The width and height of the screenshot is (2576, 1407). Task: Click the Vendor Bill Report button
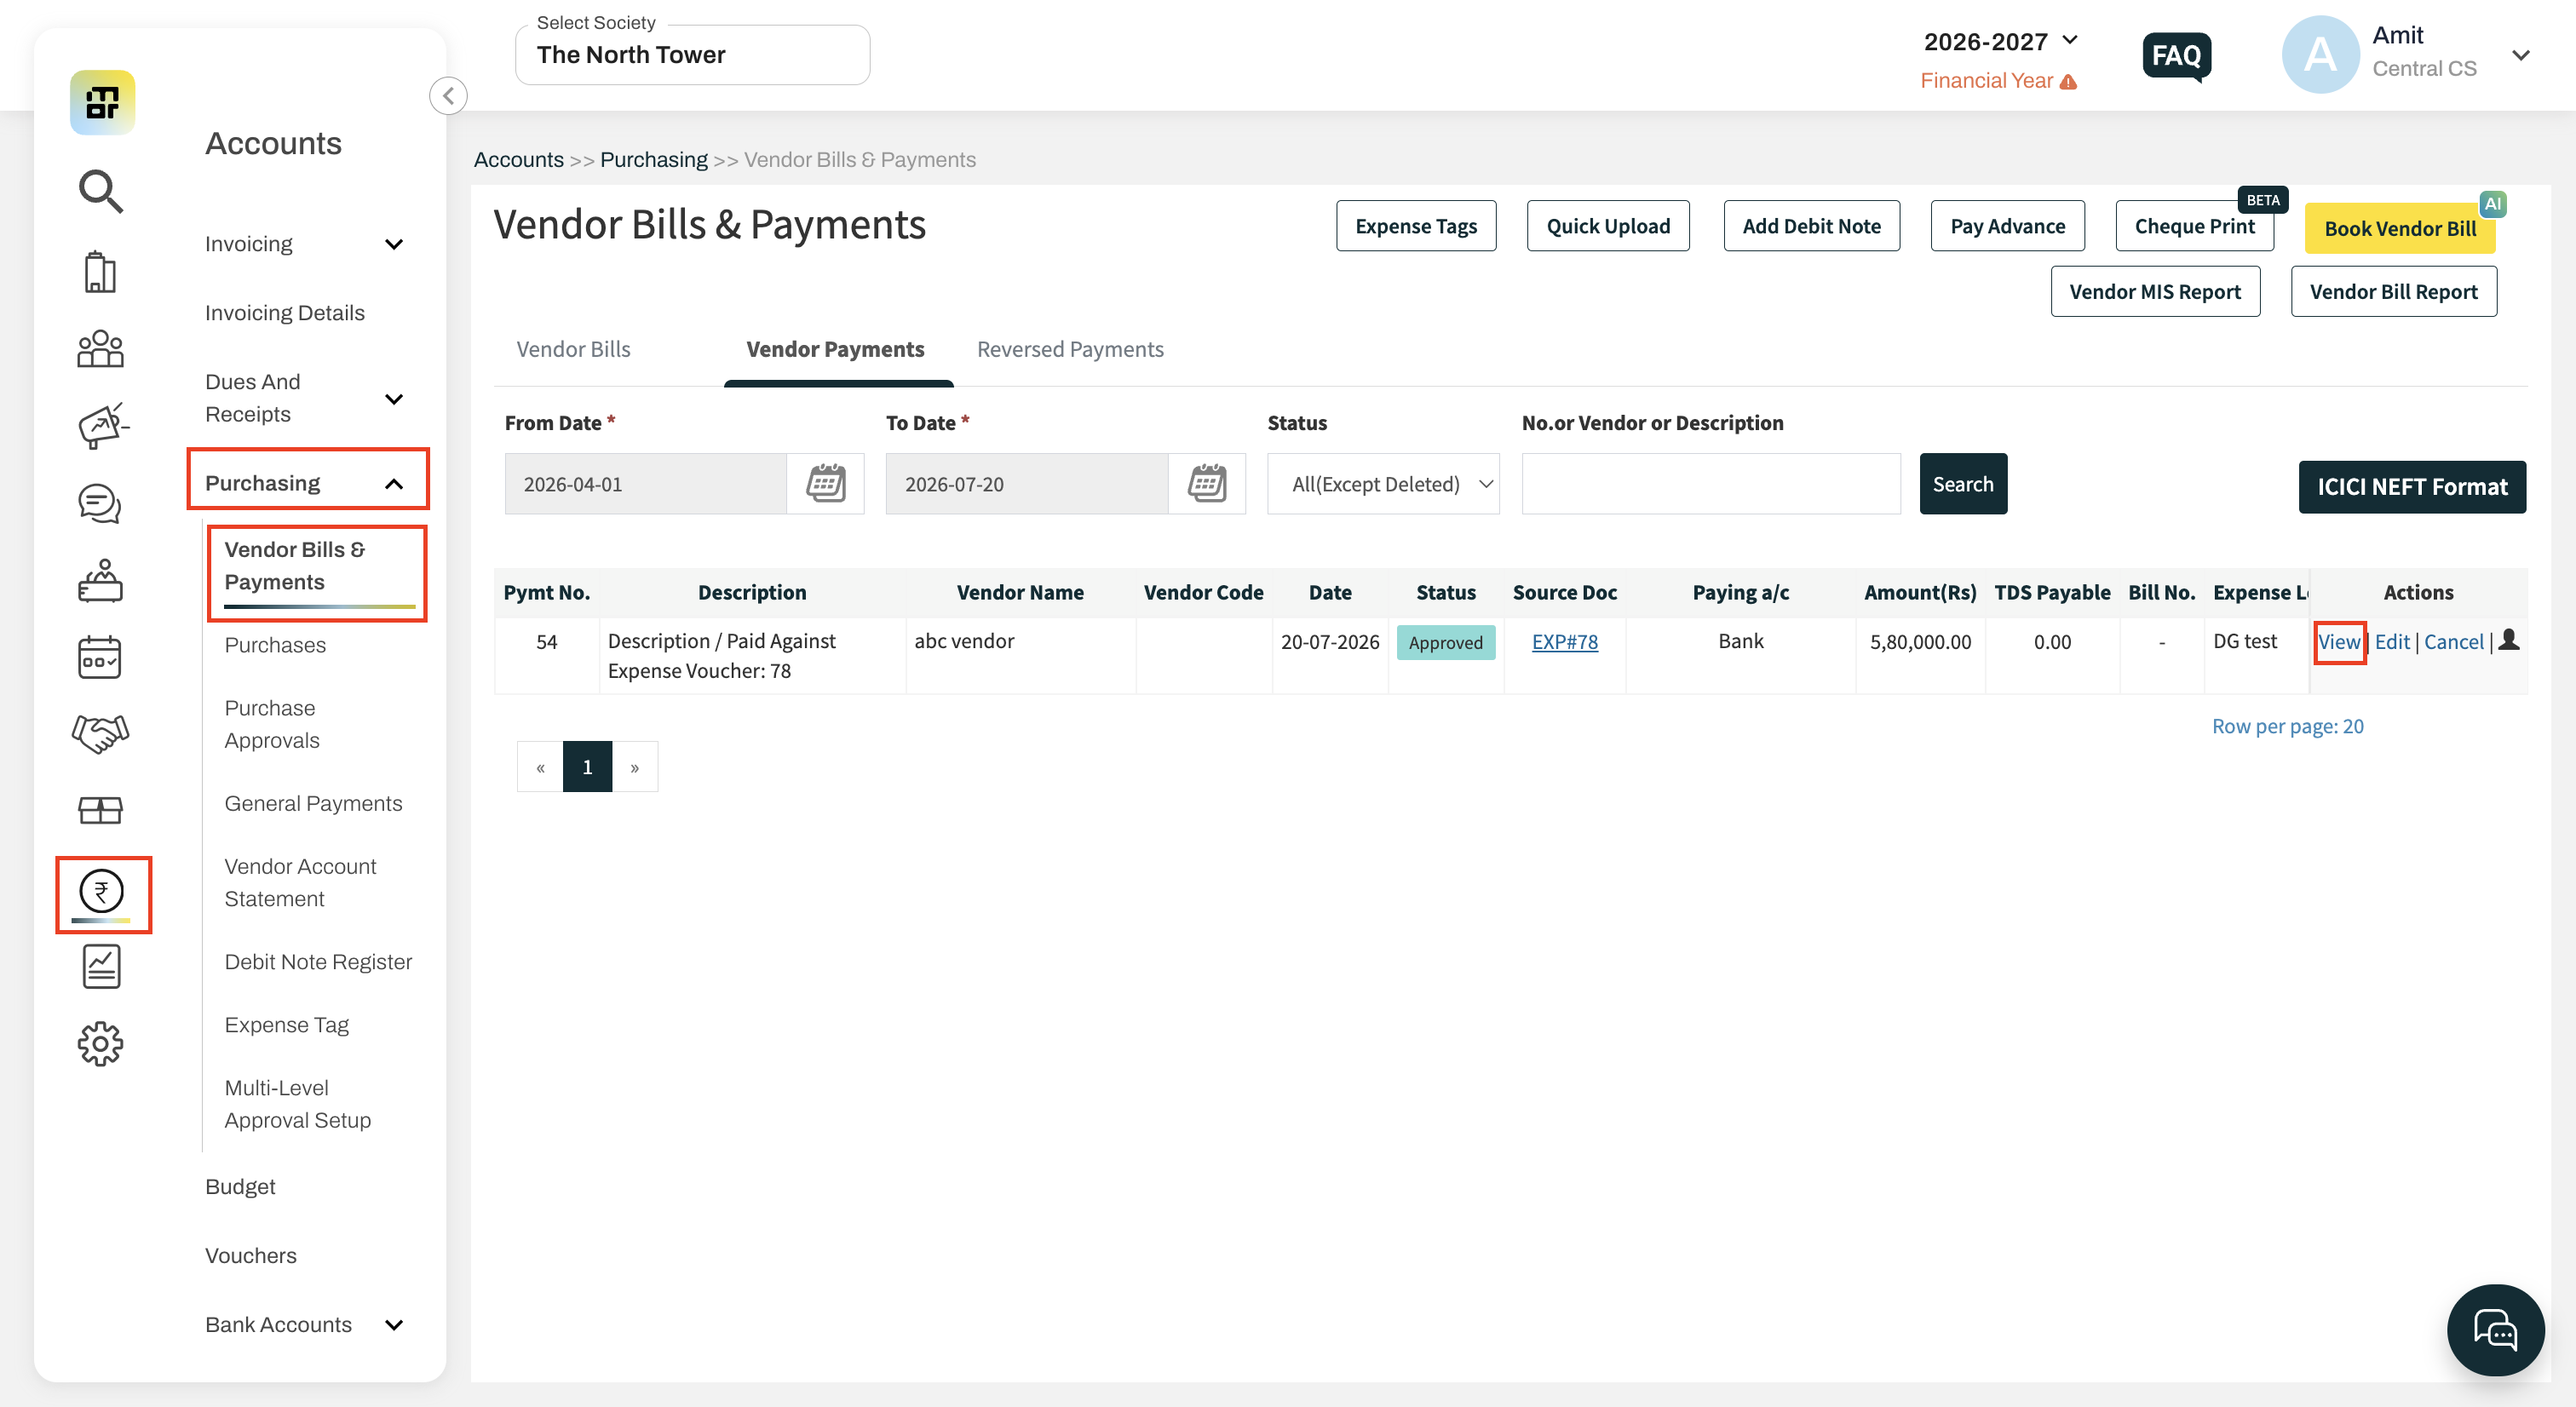2393,291
